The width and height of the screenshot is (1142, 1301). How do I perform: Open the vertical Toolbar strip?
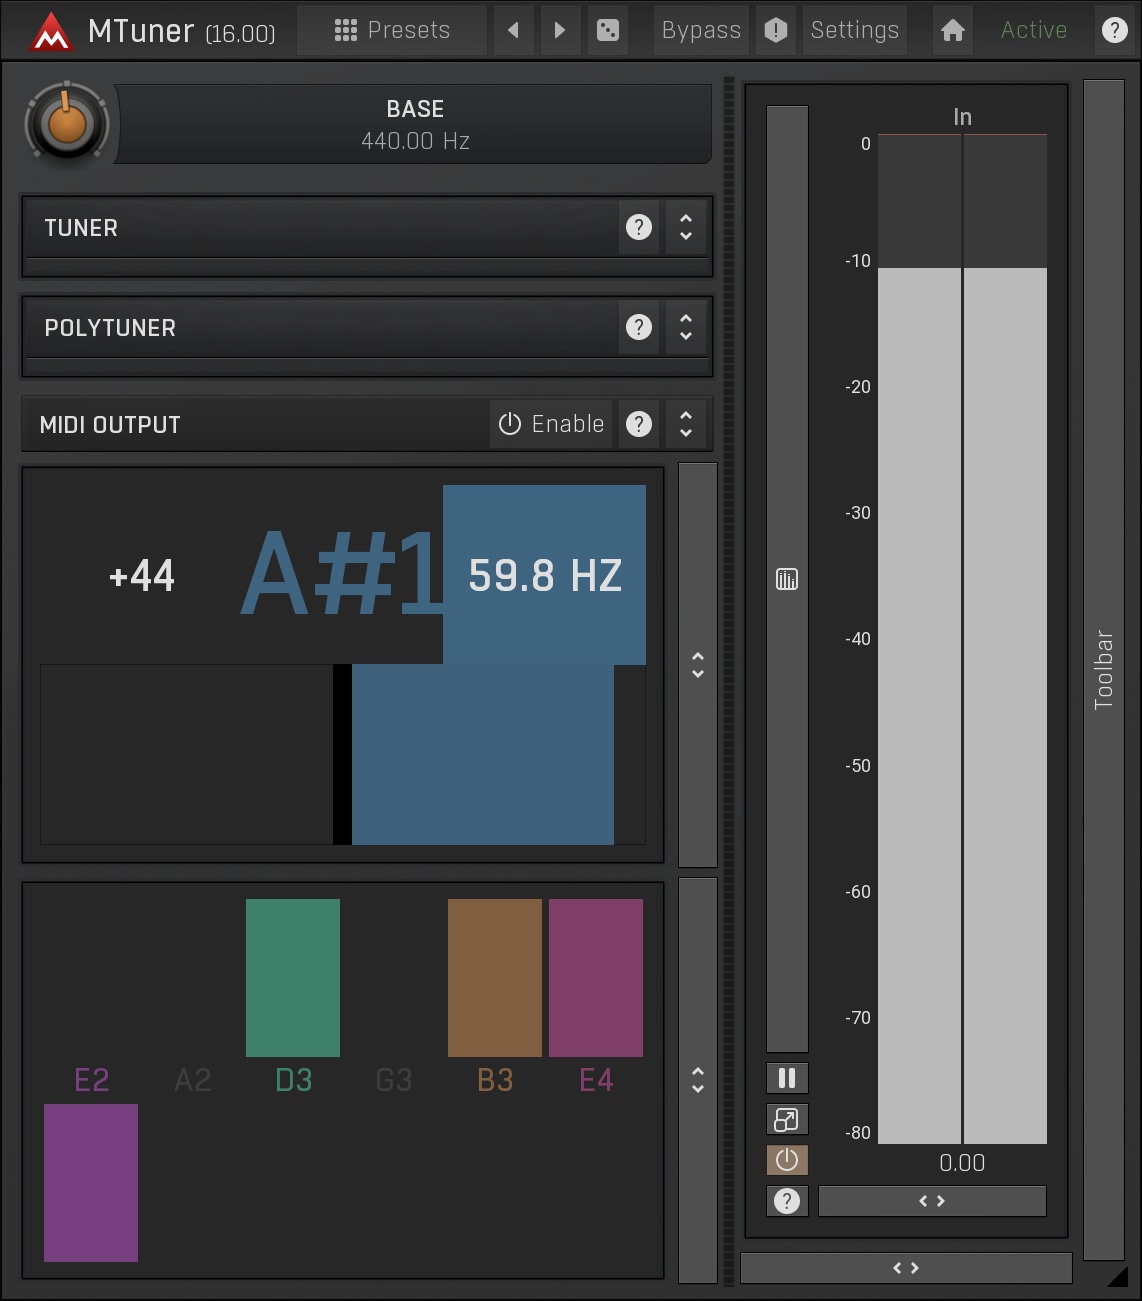(x=1104, y=670)
